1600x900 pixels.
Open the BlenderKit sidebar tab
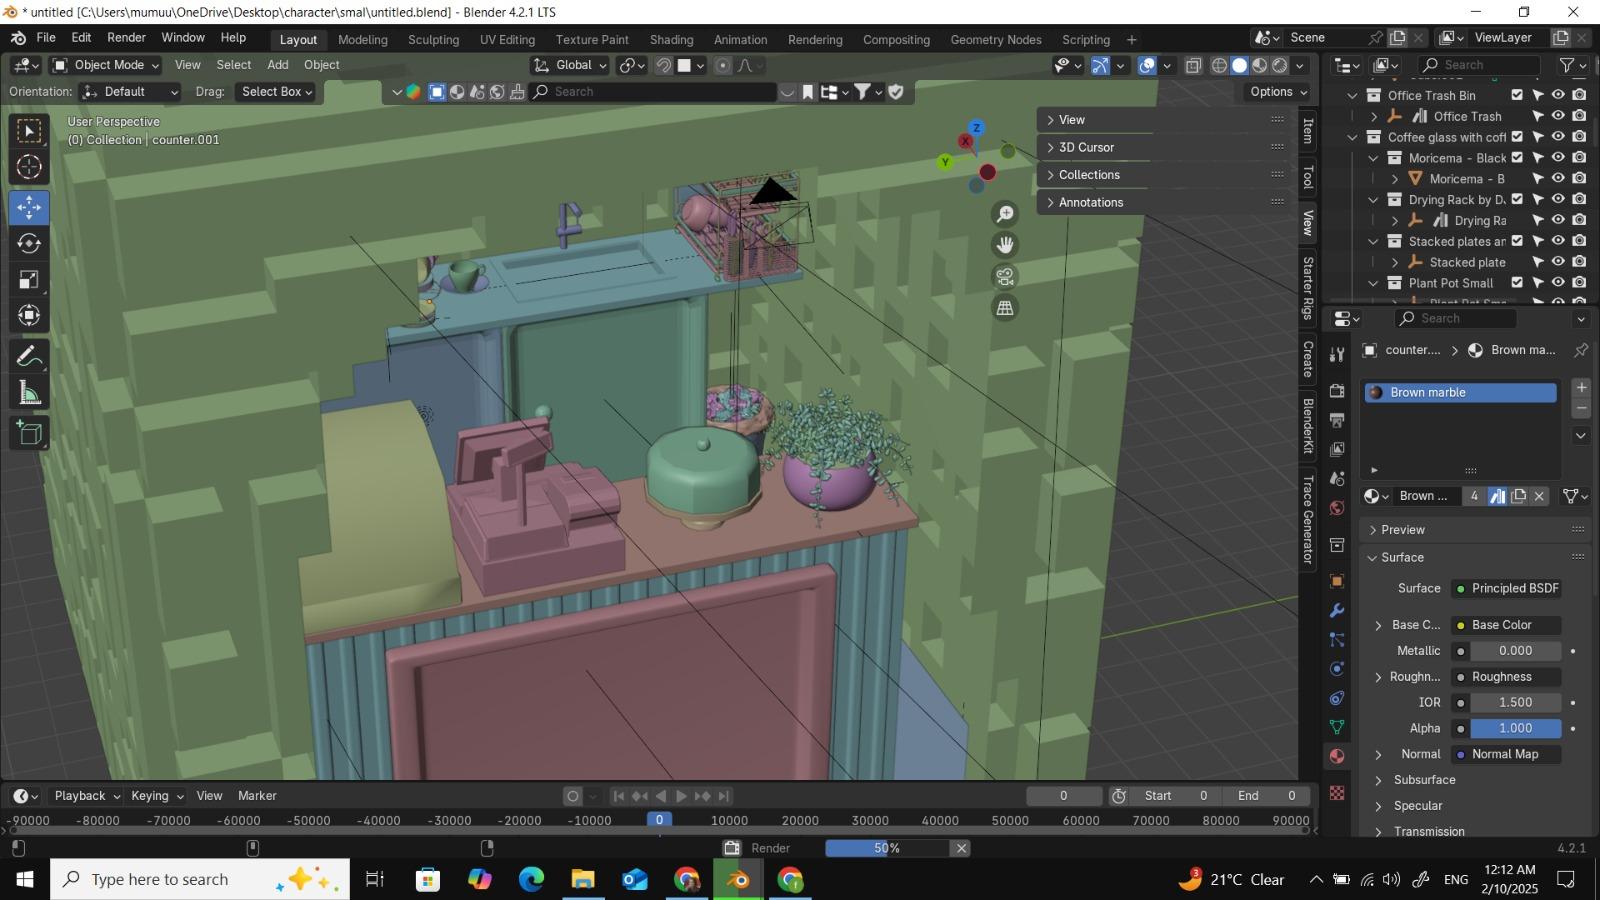(x=1308, y=426)
